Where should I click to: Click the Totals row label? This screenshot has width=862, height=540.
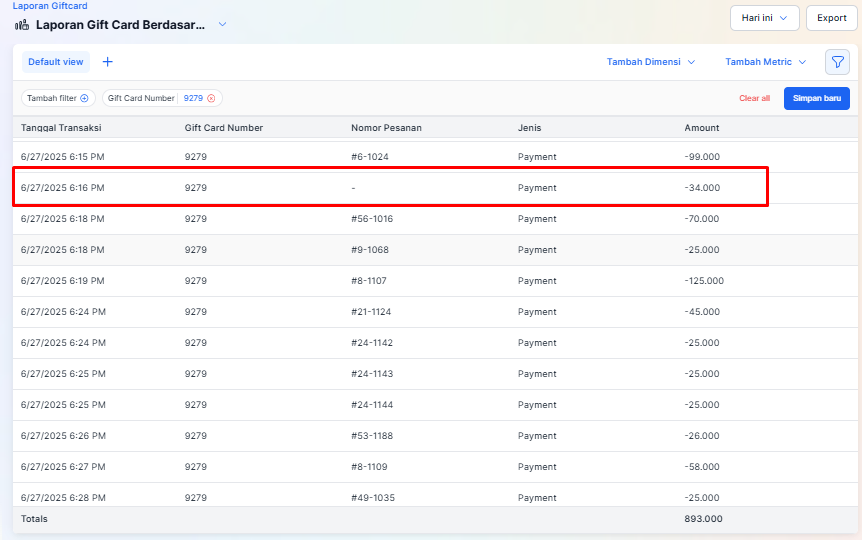[x=34, y=519]
